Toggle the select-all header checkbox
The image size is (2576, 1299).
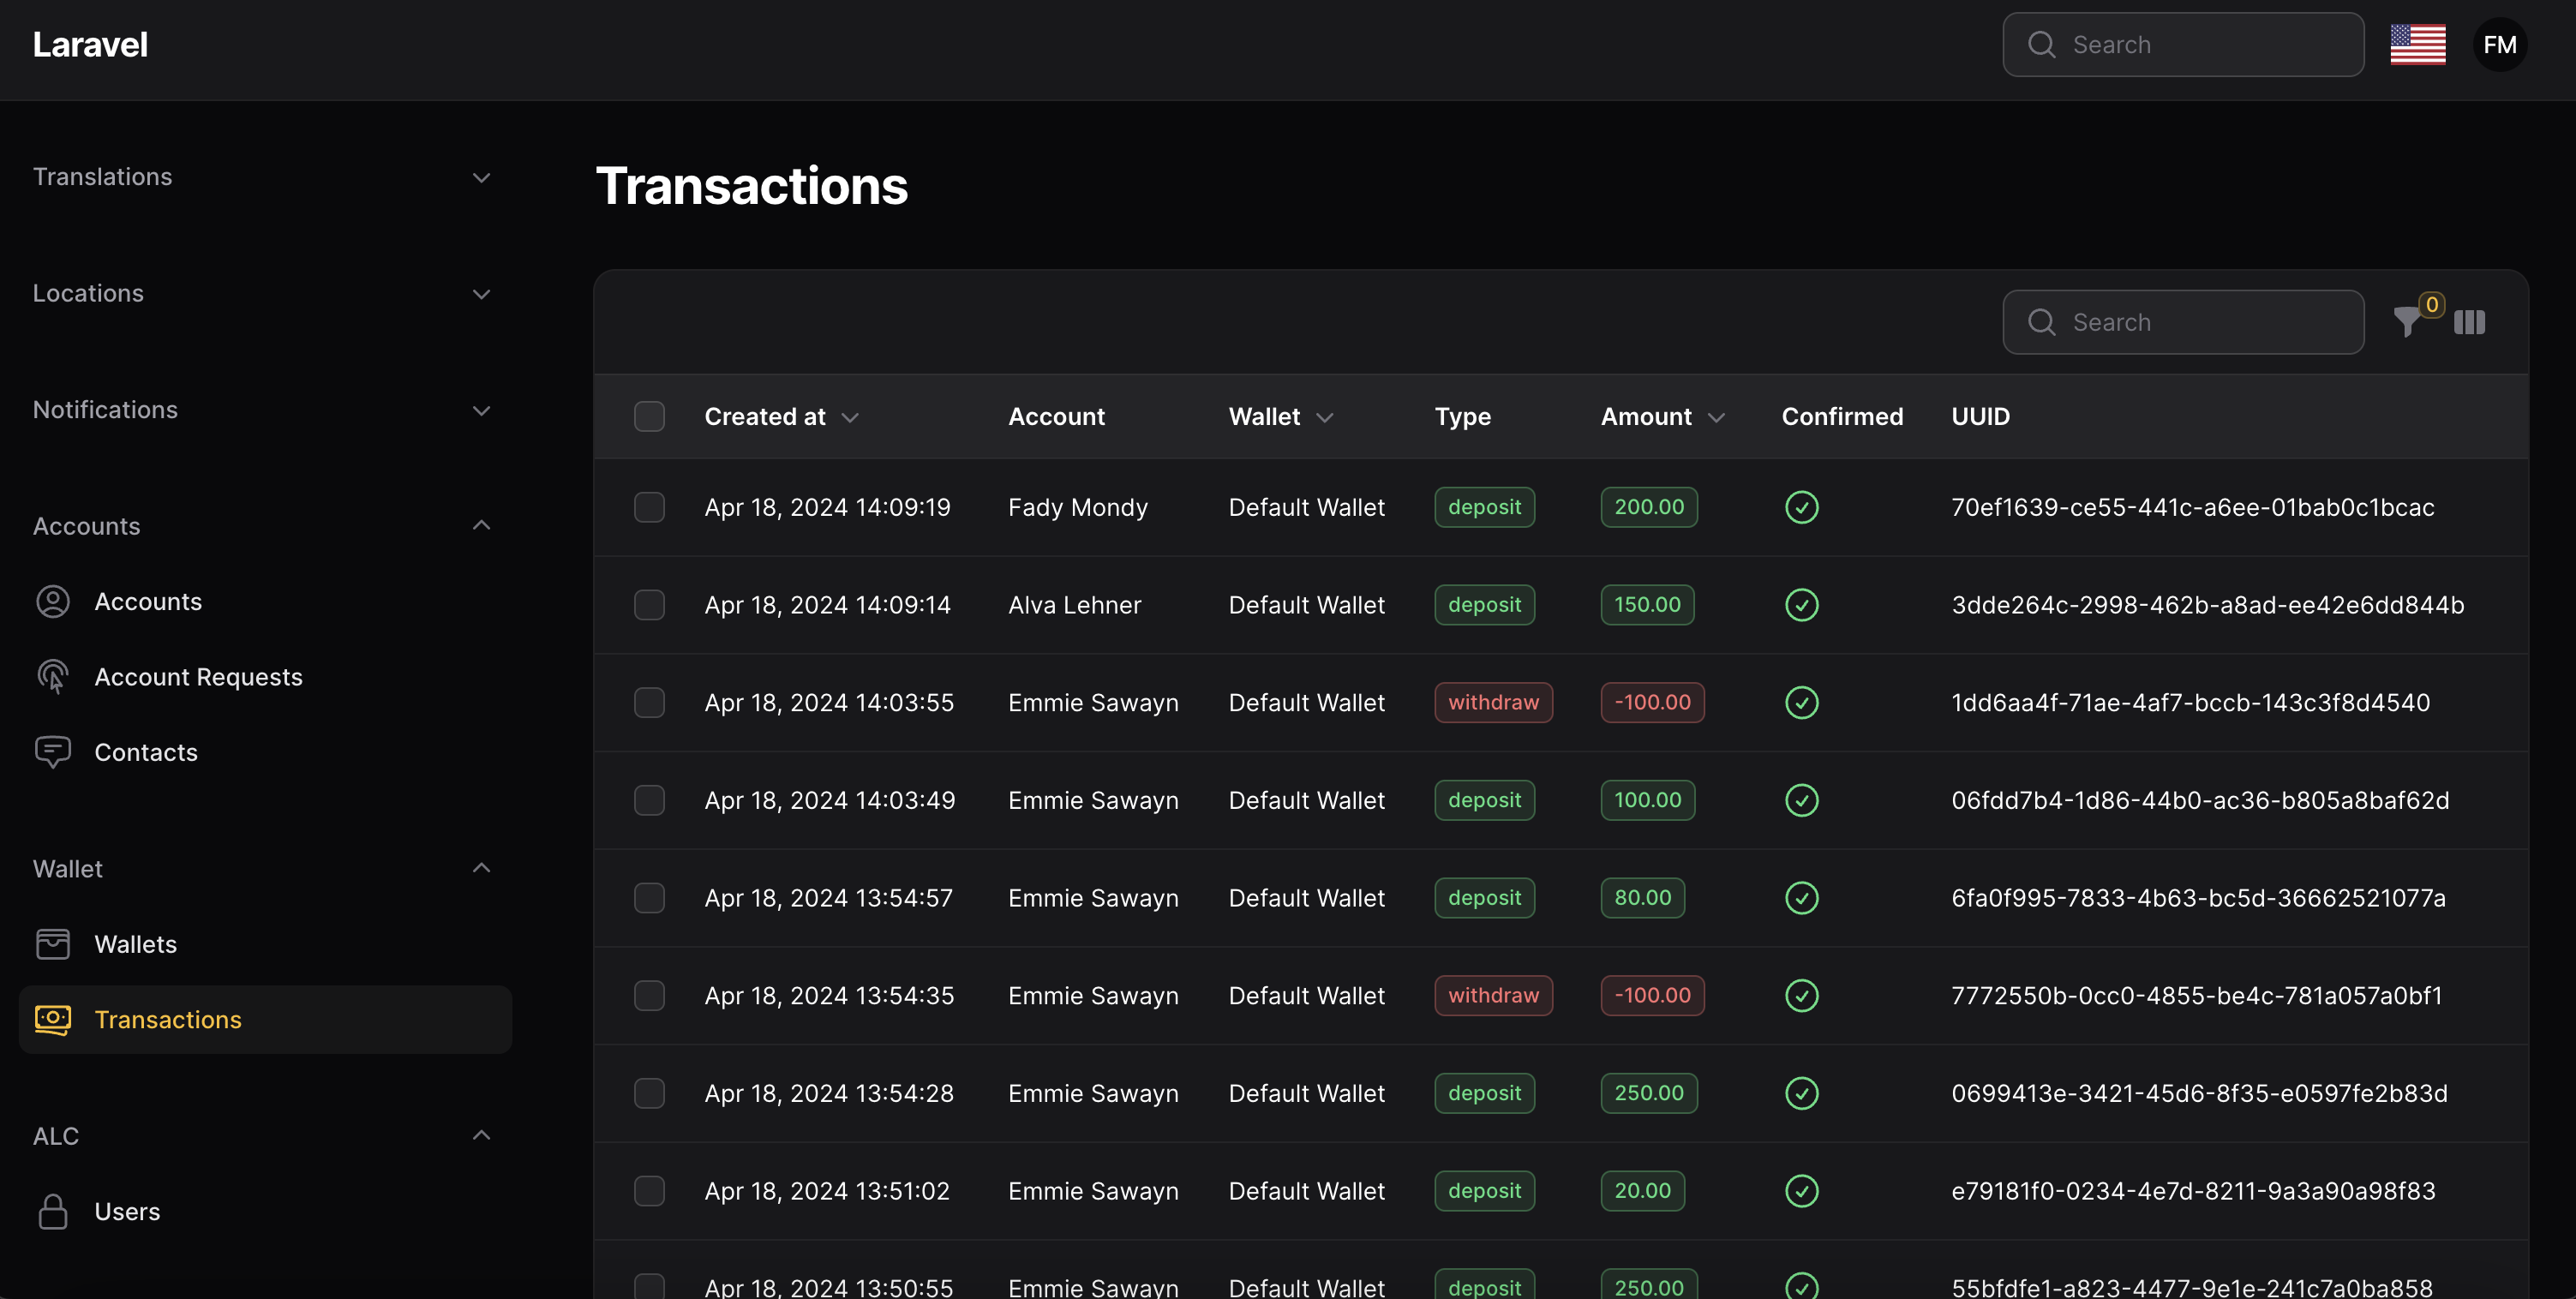(x=649, y=416)
